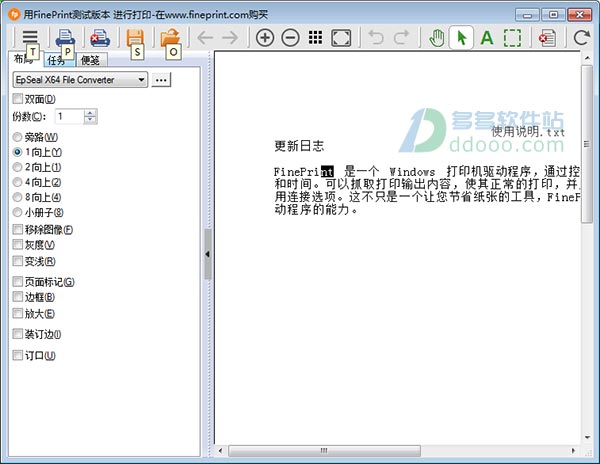Click the horizontal scrollbar left arrow
This screenshot has width=600, height=464.
pyautogui.click(x=220, y=451)
